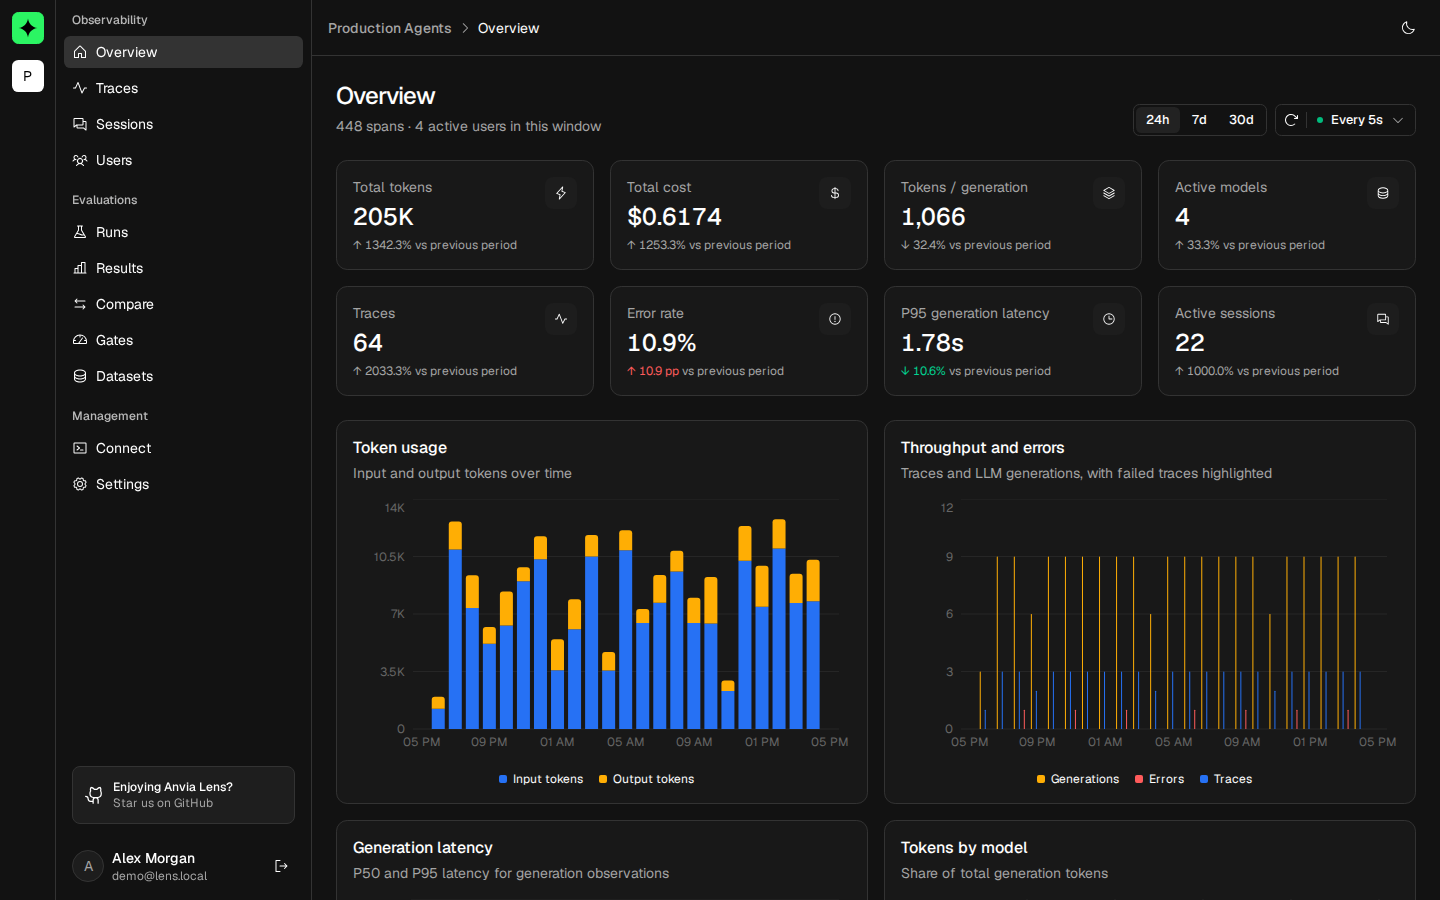1440x900 pixels.
Task: Select the 30d time range
Action: pyautogui.click(x=1241, y=120)
